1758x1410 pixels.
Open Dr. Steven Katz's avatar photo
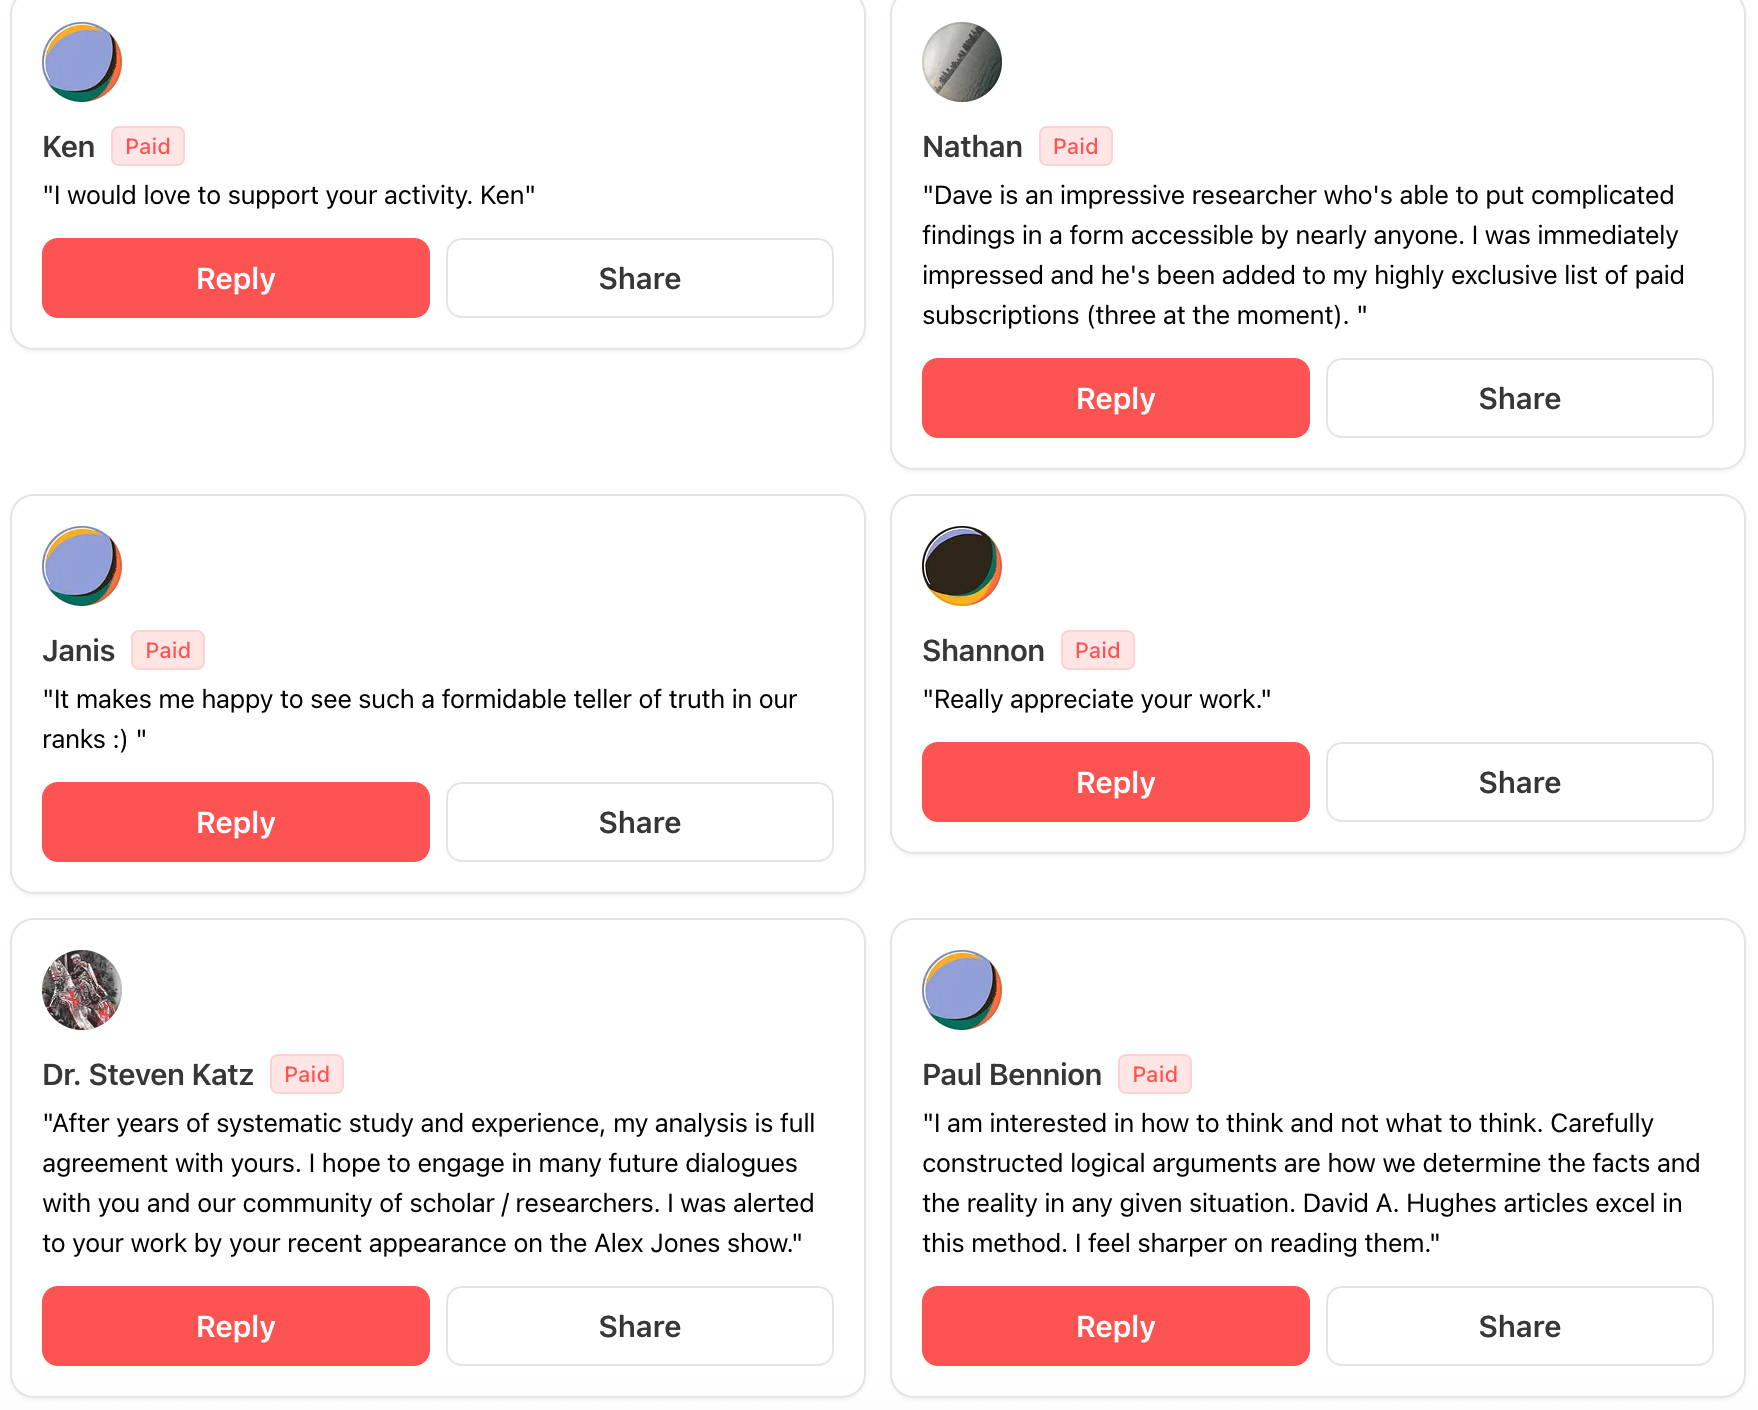(82, 990)
